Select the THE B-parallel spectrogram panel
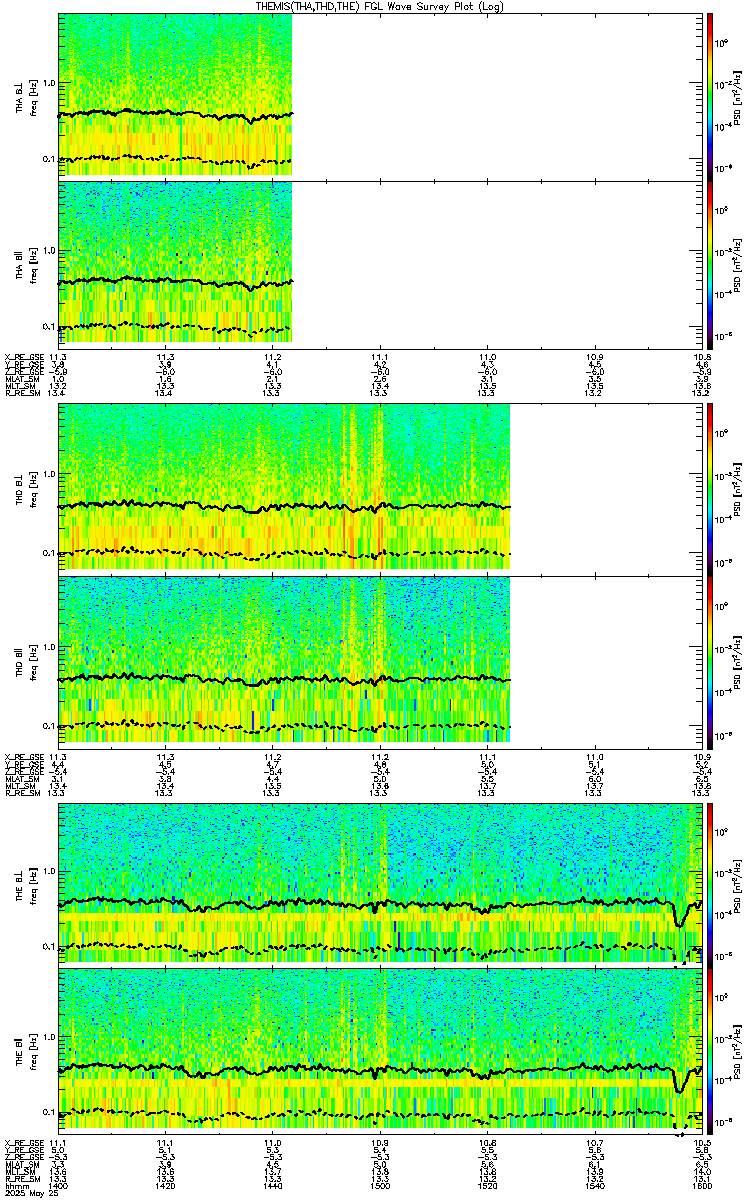This screenshot has width=750, height=1200. 380,1050
